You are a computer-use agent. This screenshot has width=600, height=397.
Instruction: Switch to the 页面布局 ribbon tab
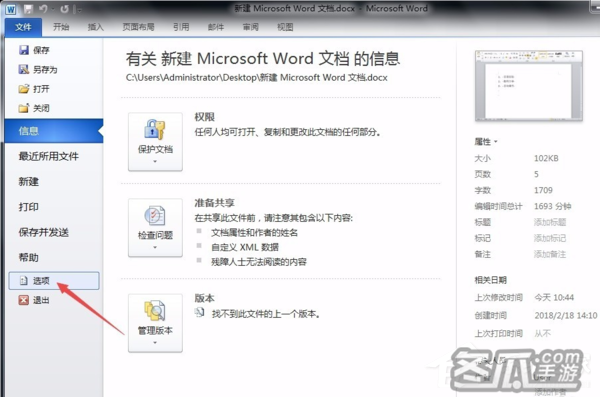[138, 27]
